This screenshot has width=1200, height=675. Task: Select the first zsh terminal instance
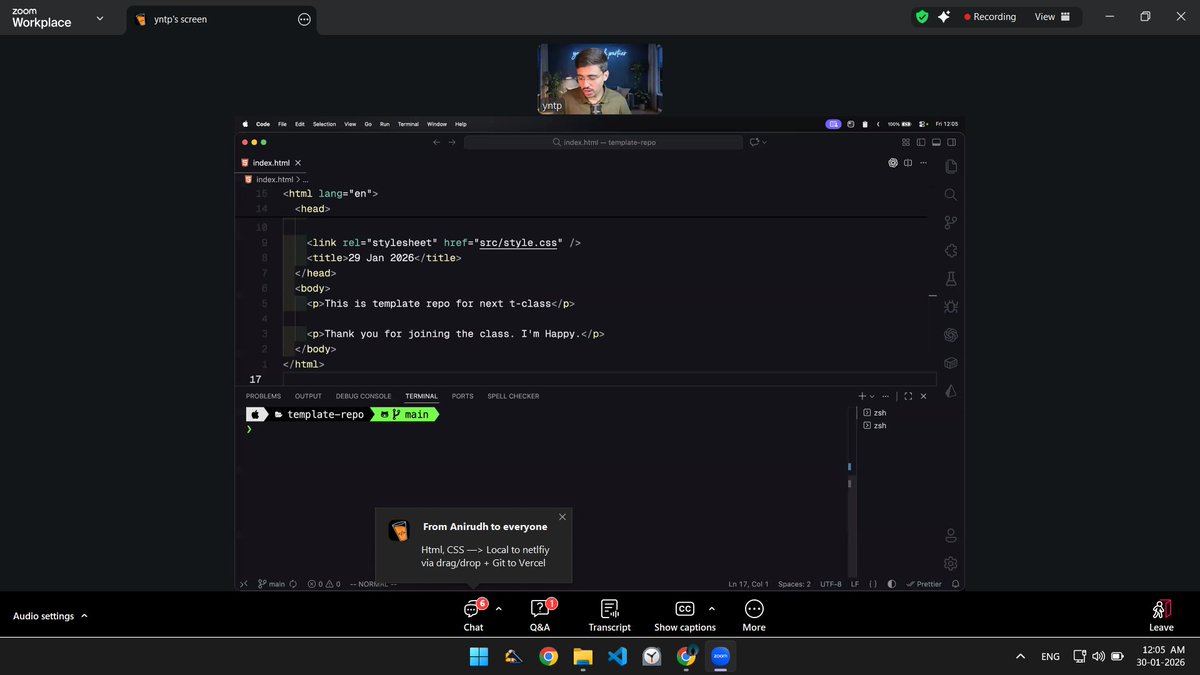(x=875, y=412)
